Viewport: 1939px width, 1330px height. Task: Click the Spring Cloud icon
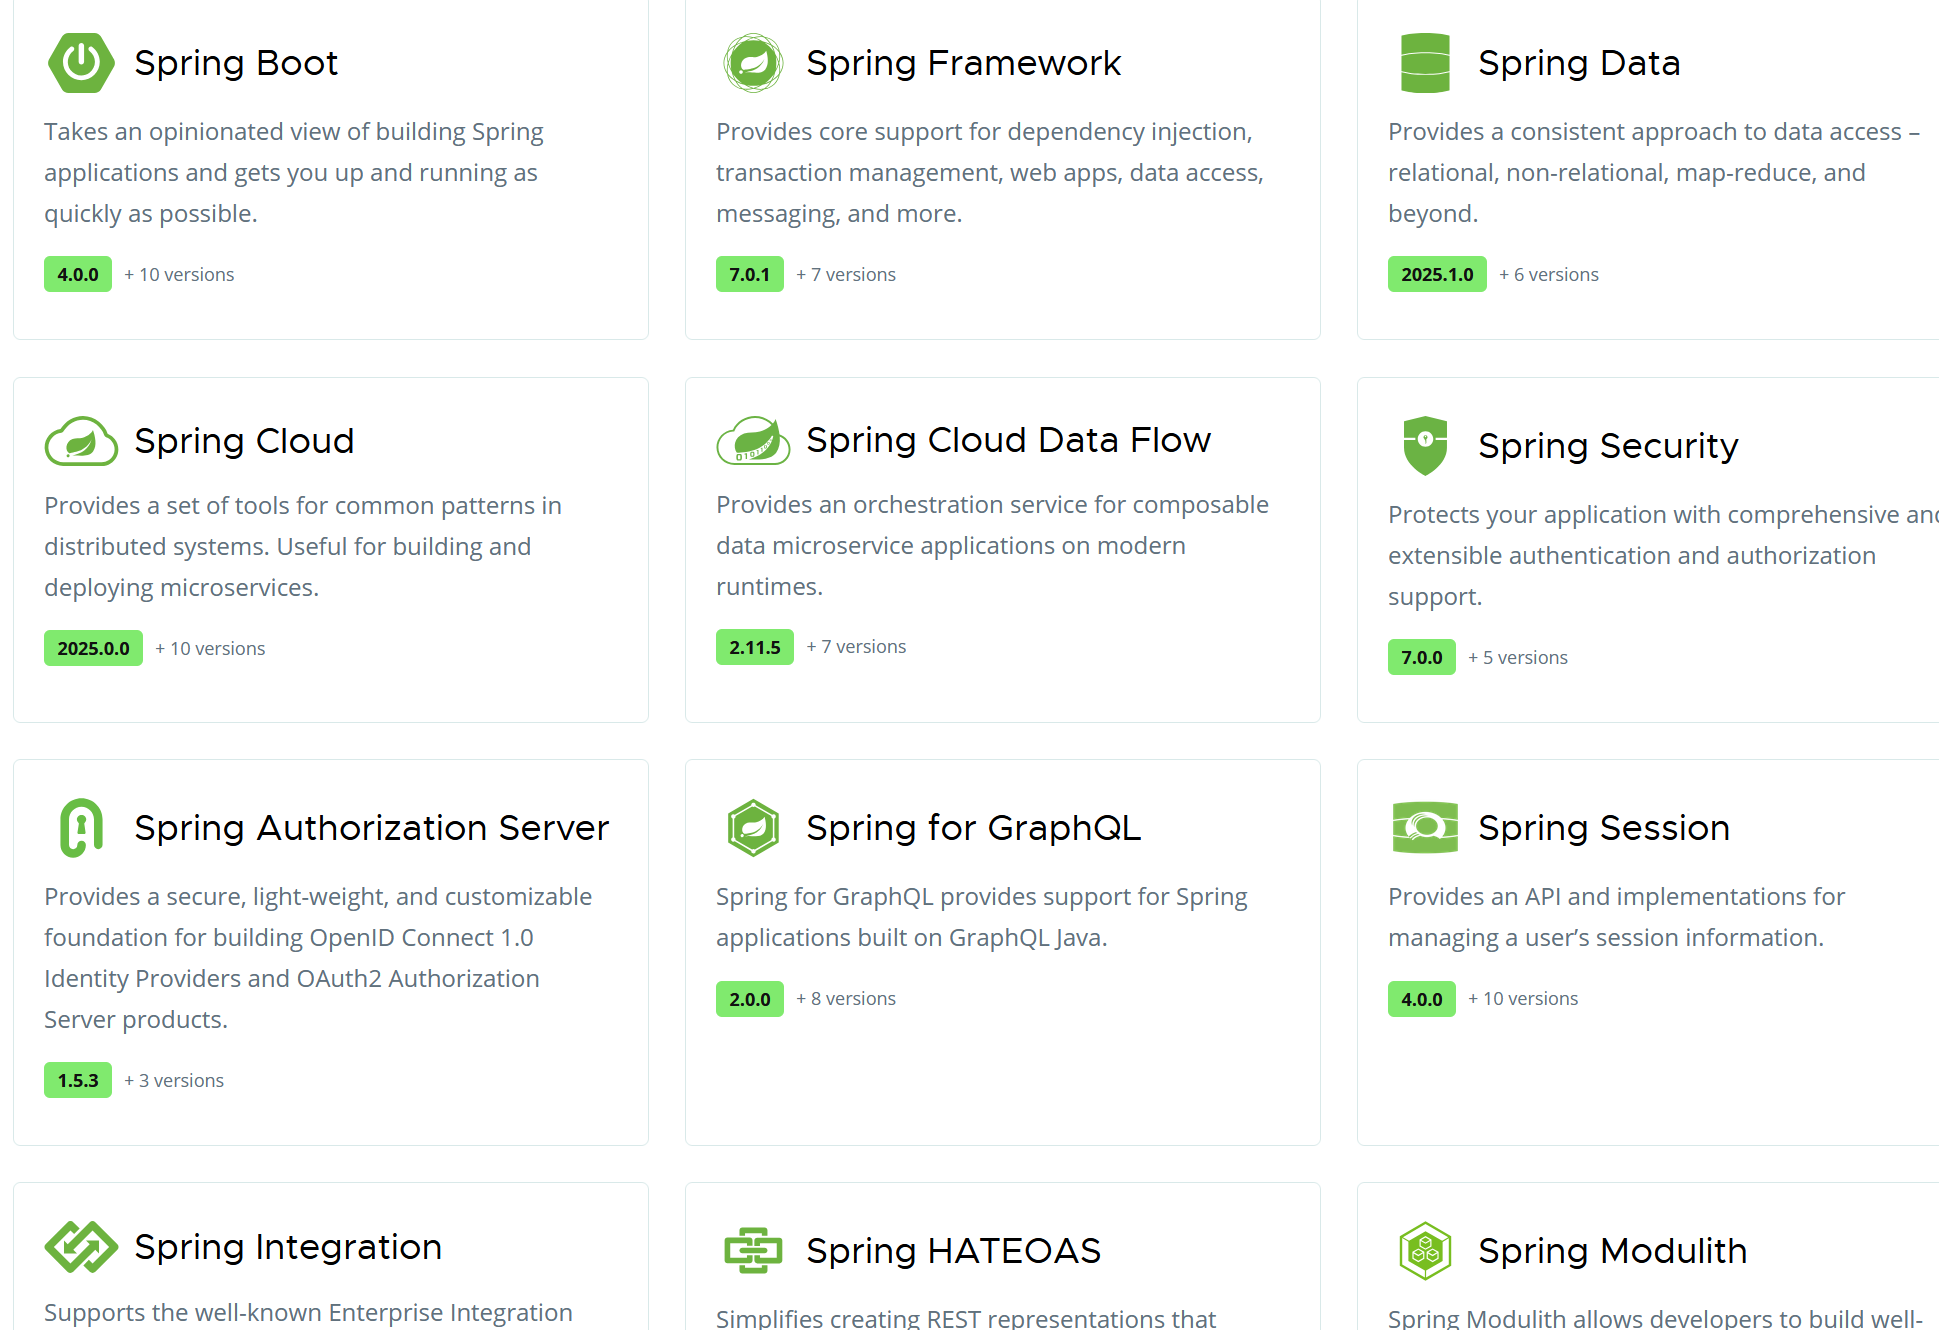(x=81, y=441)
